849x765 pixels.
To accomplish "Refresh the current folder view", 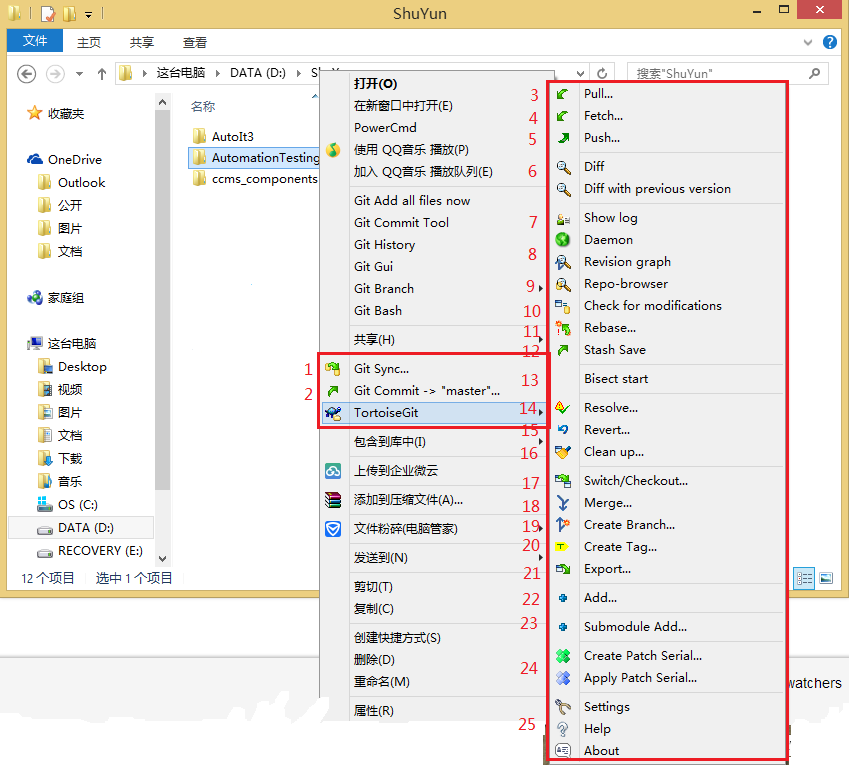I will pyautogui.click(x=602, y=74).
